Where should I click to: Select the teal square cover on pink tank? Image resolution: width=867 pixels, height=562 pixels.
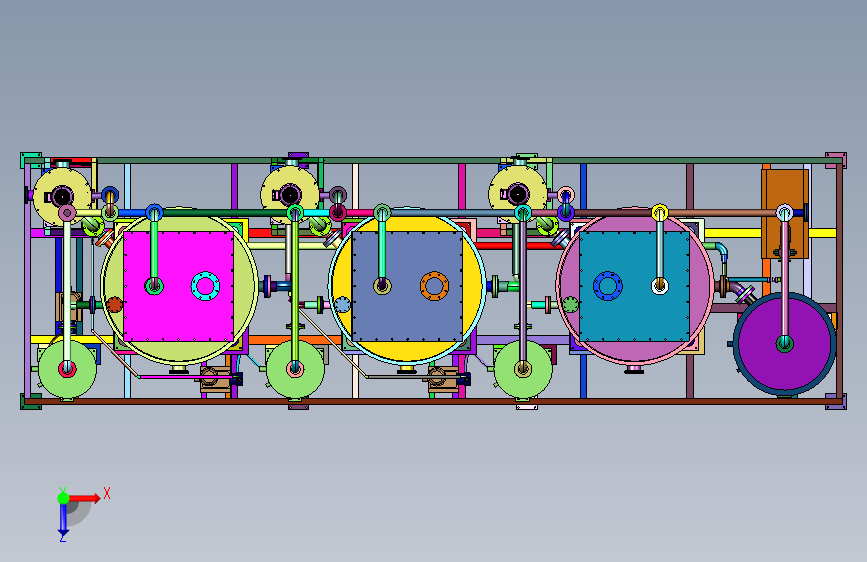point(635,286)
